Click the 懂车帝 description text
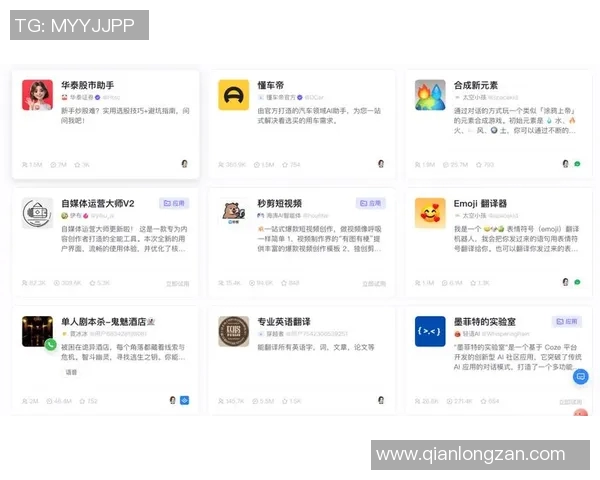 [x=319, y=116]
